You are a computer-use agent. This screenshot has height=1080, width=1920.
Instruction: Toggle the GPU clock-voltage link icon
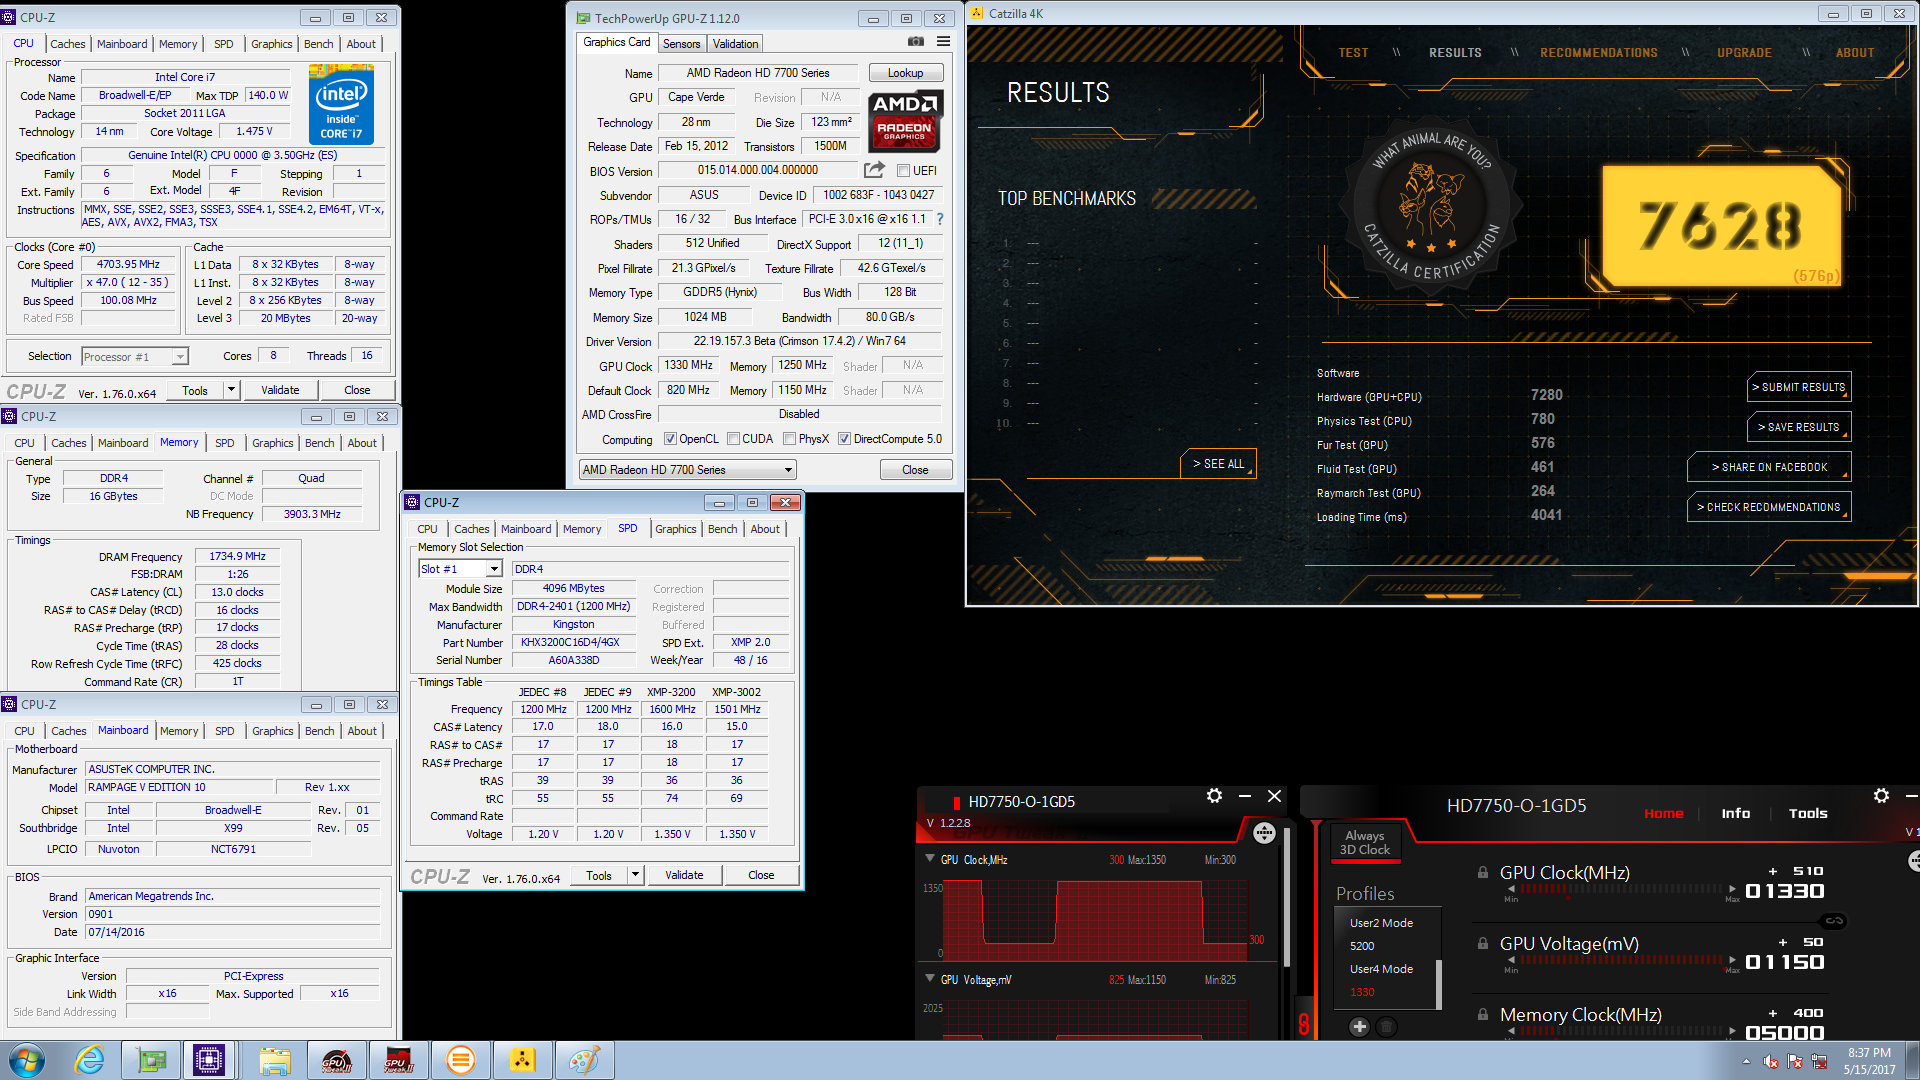pyautogui.click(x=1834, y=920)
